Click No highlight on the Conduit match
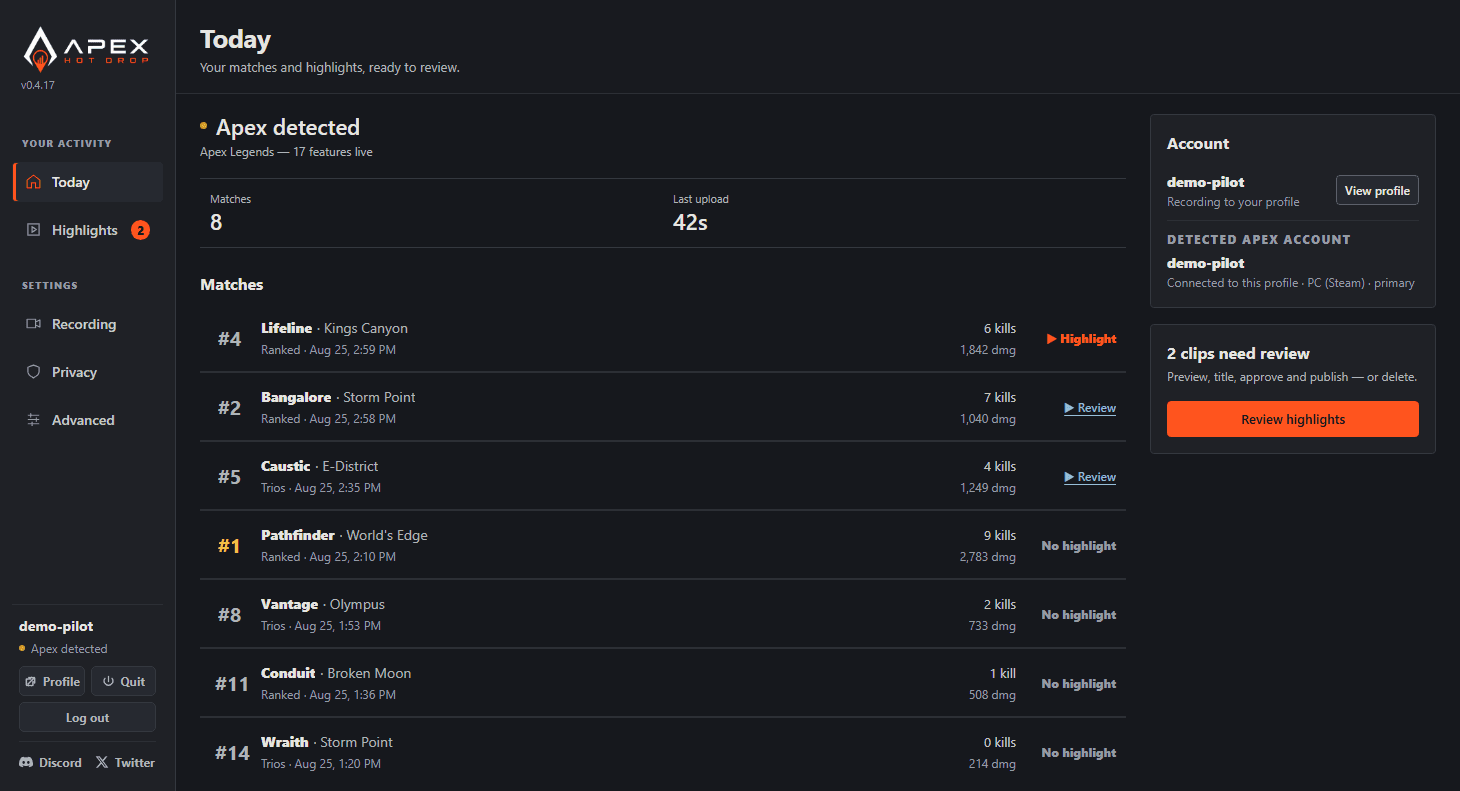 pyautogui.click(x=1079, y=684)
